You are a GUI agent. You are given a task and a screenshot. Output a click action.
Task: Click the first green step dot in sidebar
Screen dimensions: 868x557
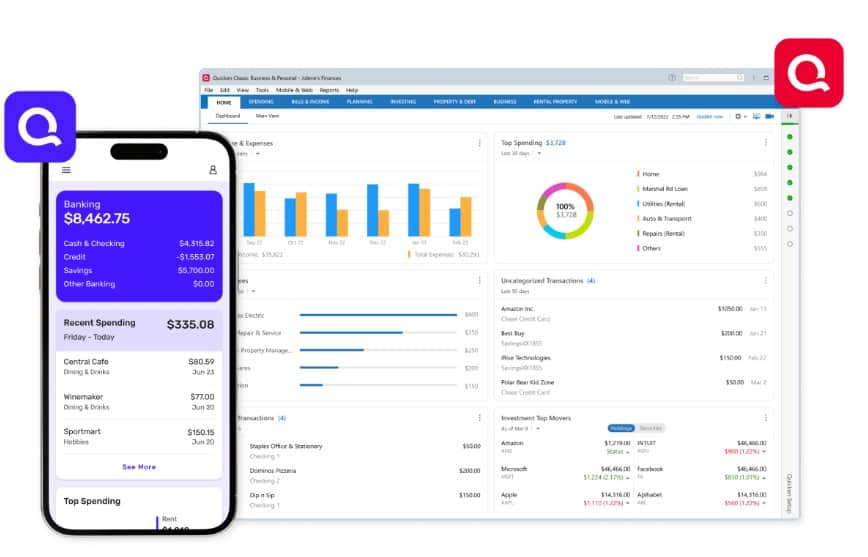(790, 137)
